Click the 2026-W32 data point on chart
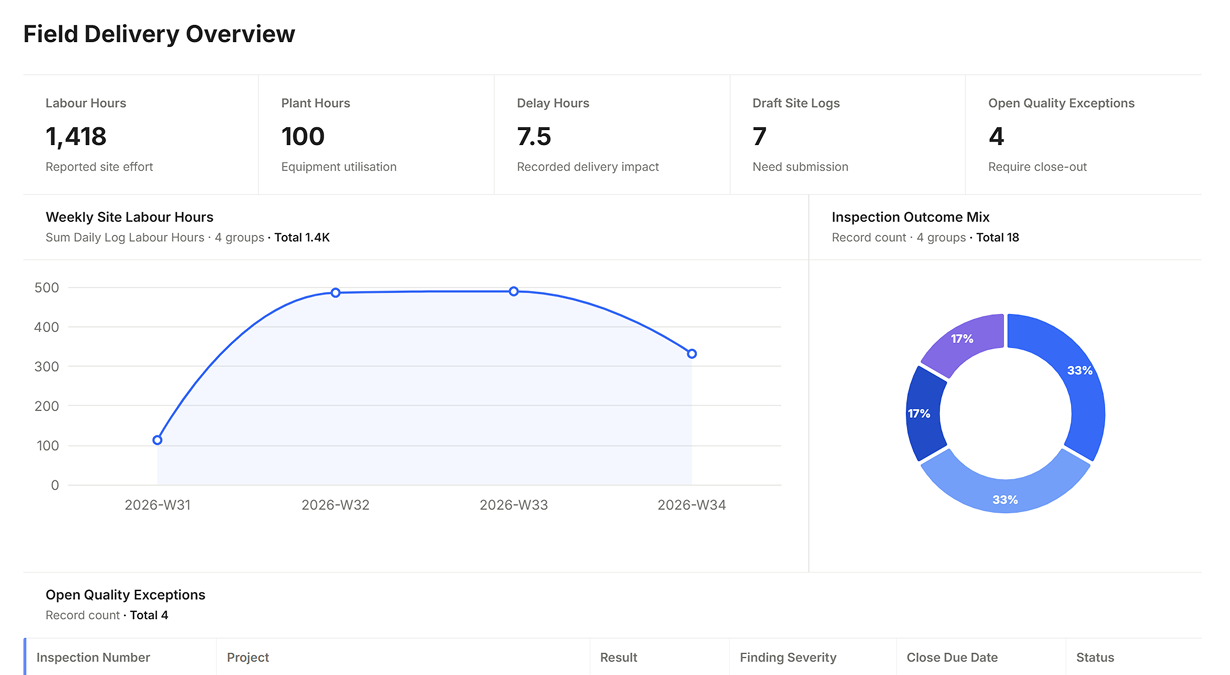Screen dimensions: 1230x675 click(x=335, y=293)
